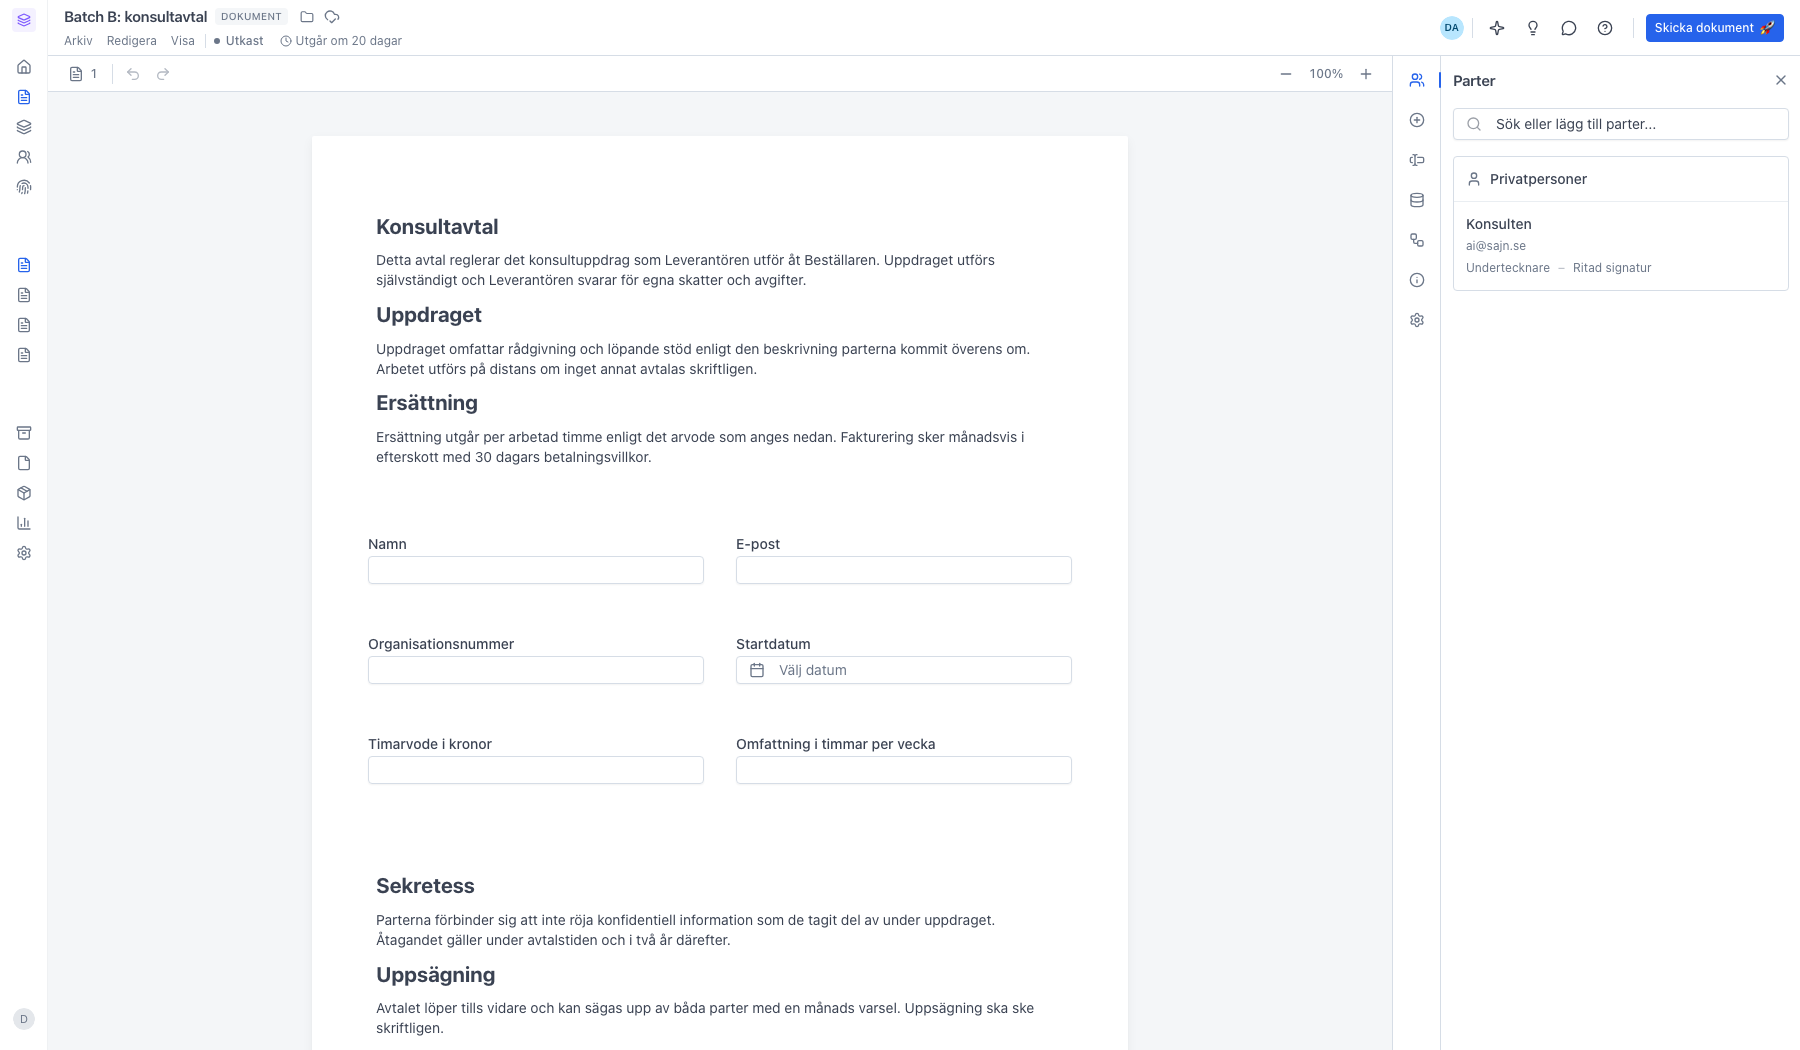This screenshot has height=1050, width=1800.
Task: Click the cloud sync icon beside the title
Action: (x=333, y=17)
